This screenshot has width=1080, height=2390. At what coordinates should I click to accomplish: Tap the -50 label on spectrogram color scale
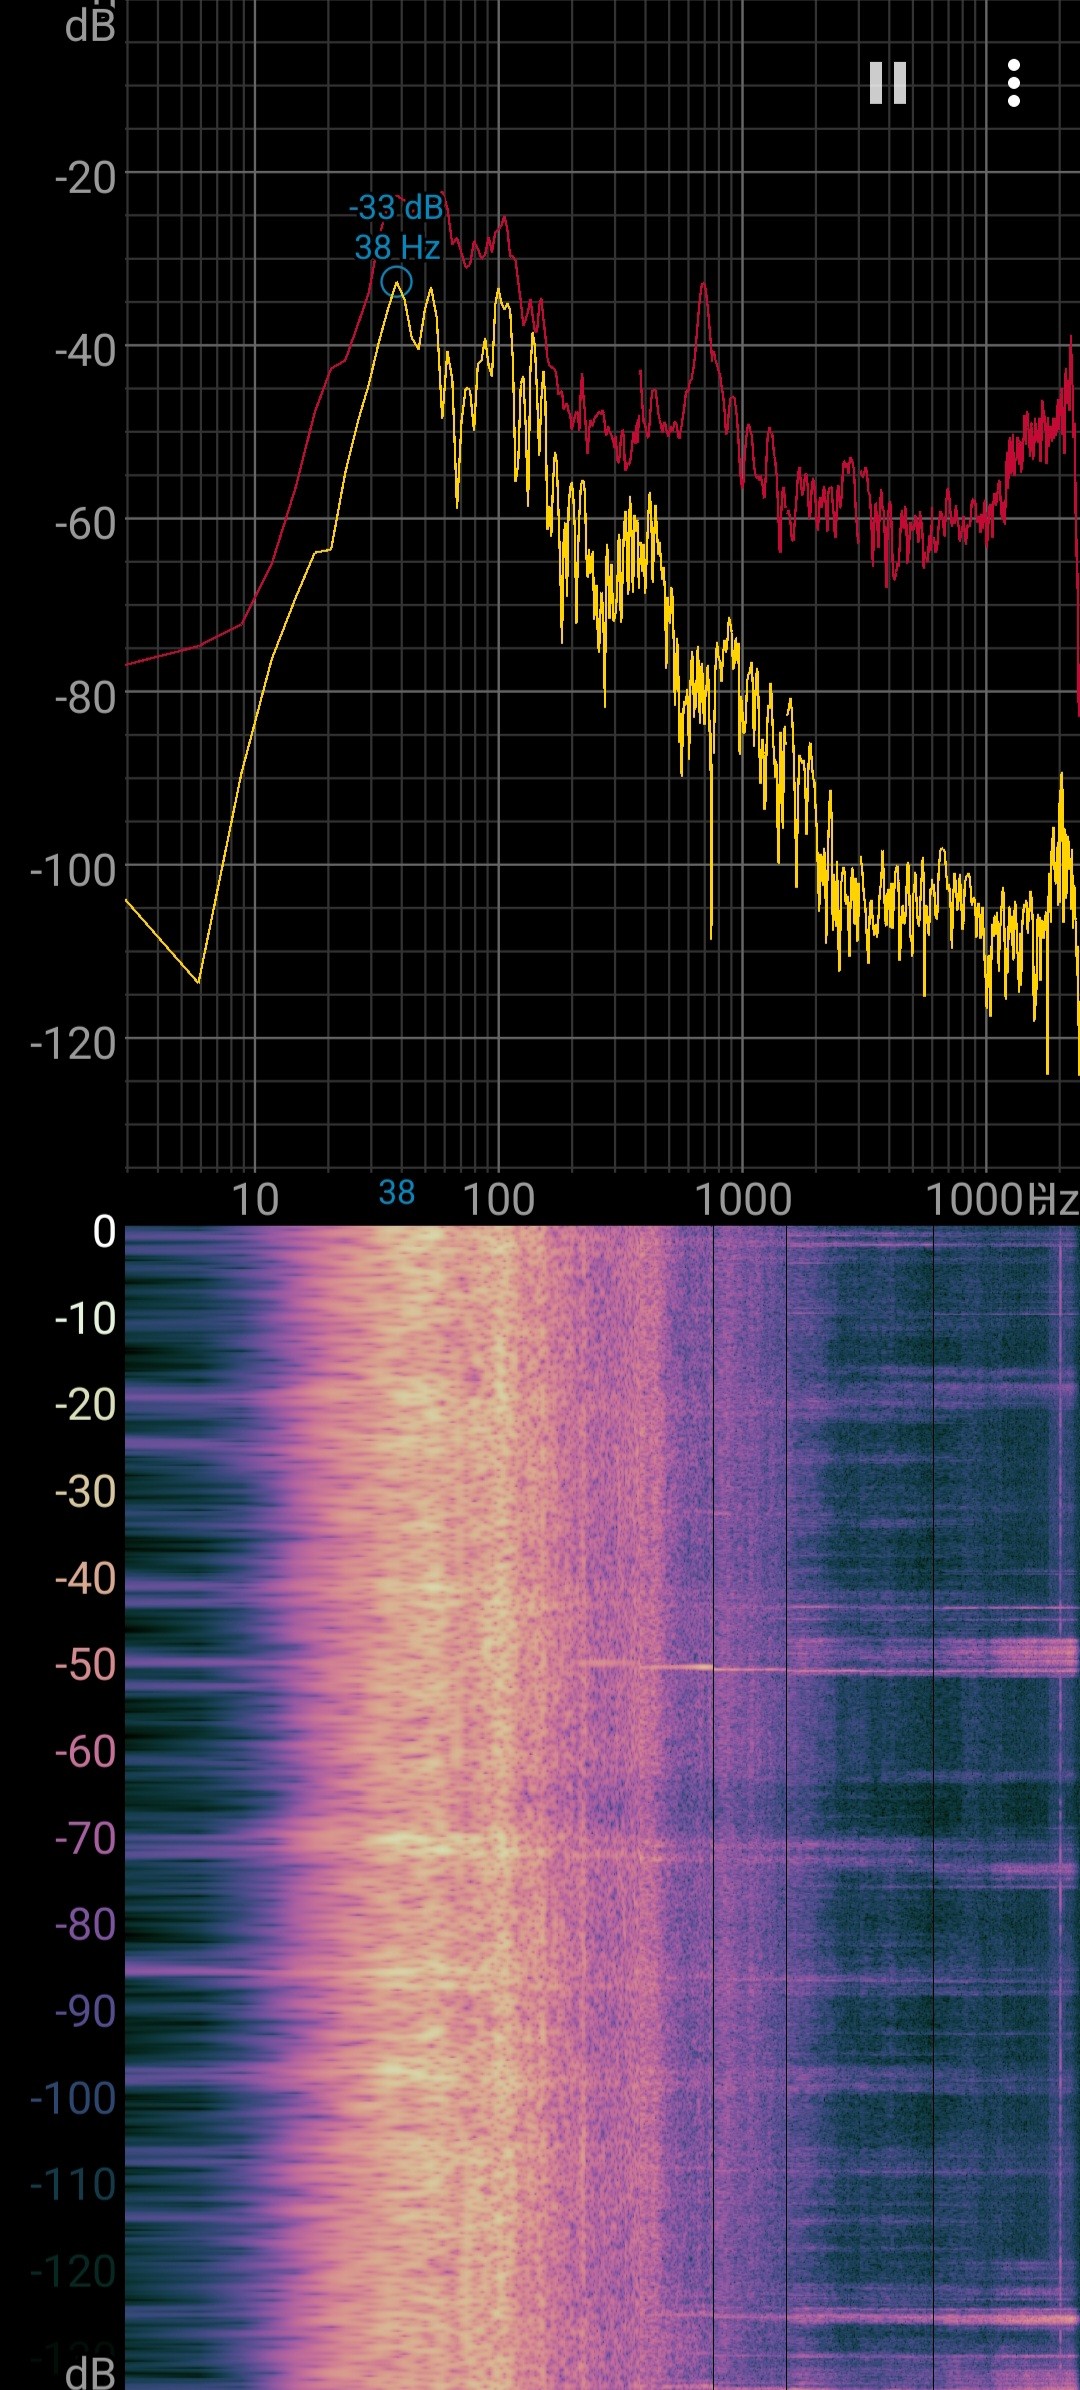point(86,1665)
